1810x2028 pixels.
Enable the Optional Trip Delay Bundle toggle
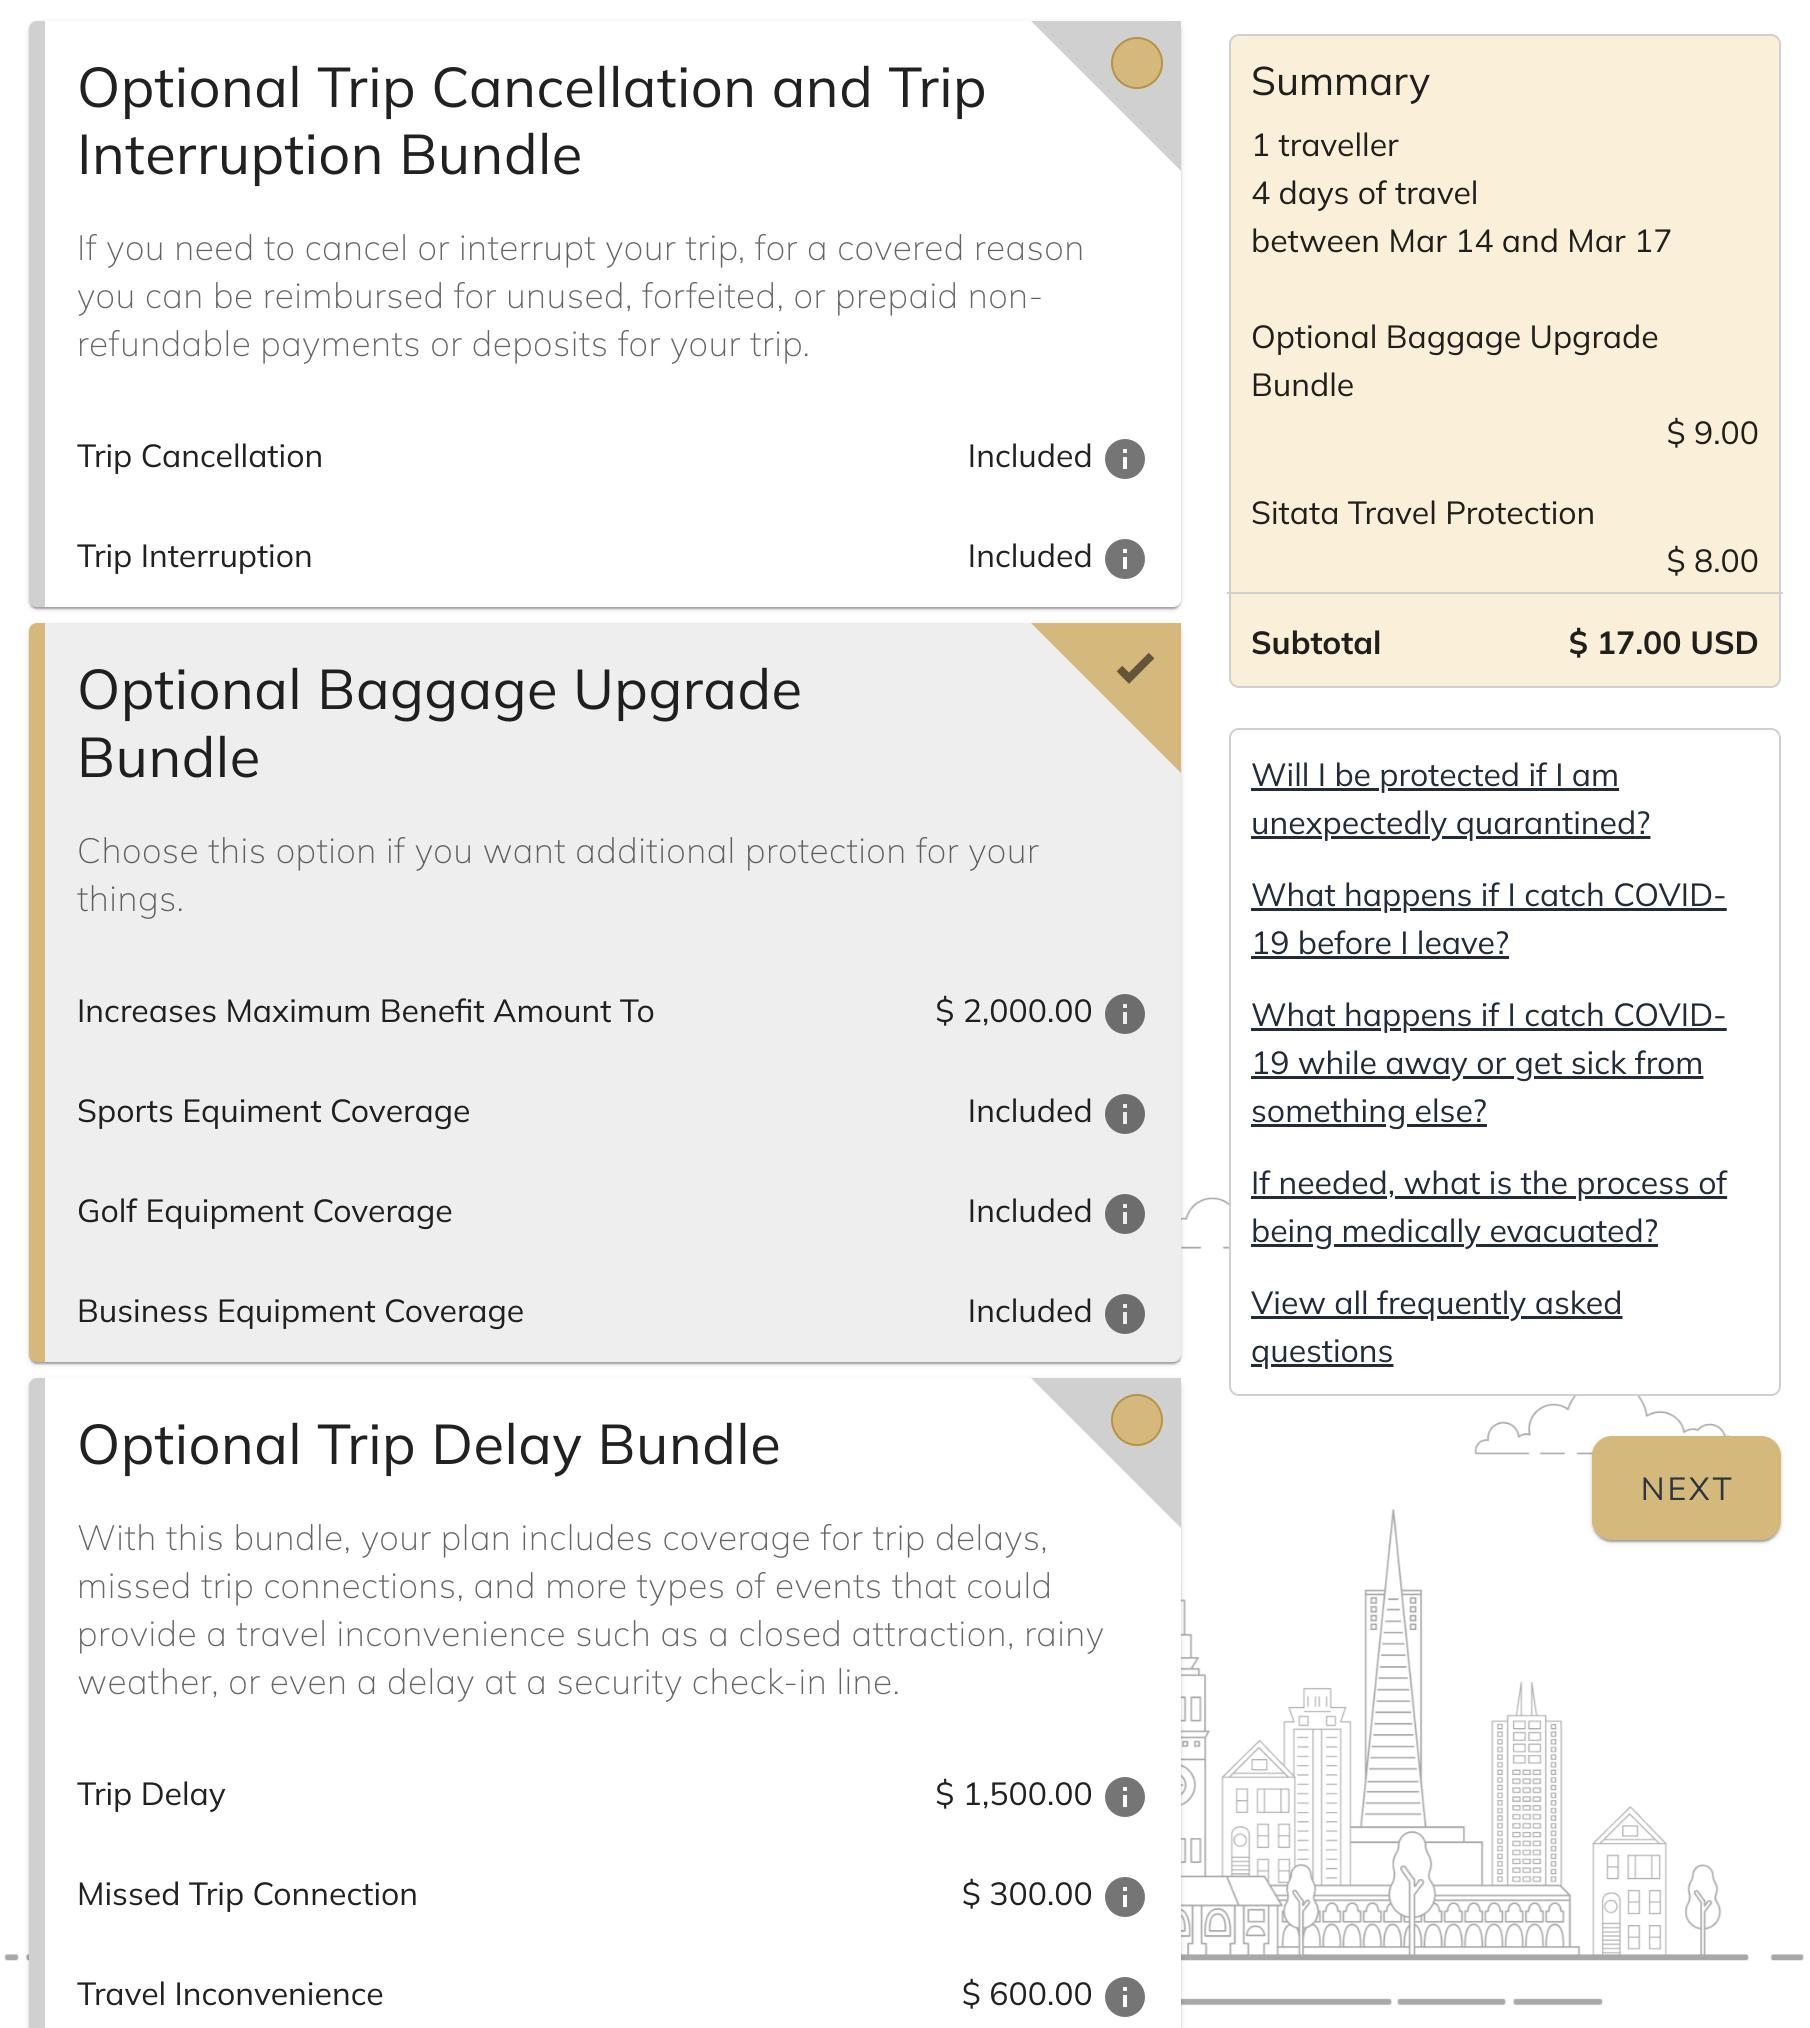click(x=1136, y=1420)
